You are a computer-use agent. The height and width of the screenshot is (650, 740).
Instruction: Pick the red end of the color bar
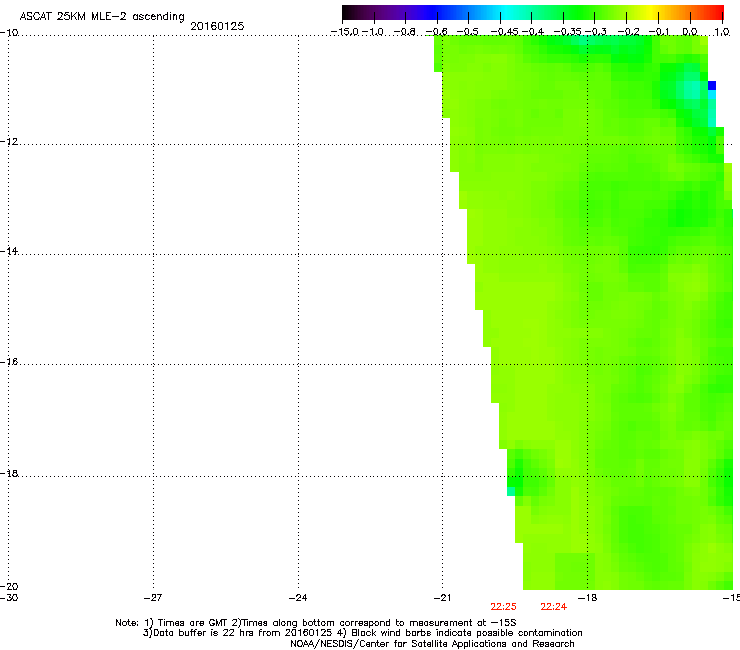718,13
